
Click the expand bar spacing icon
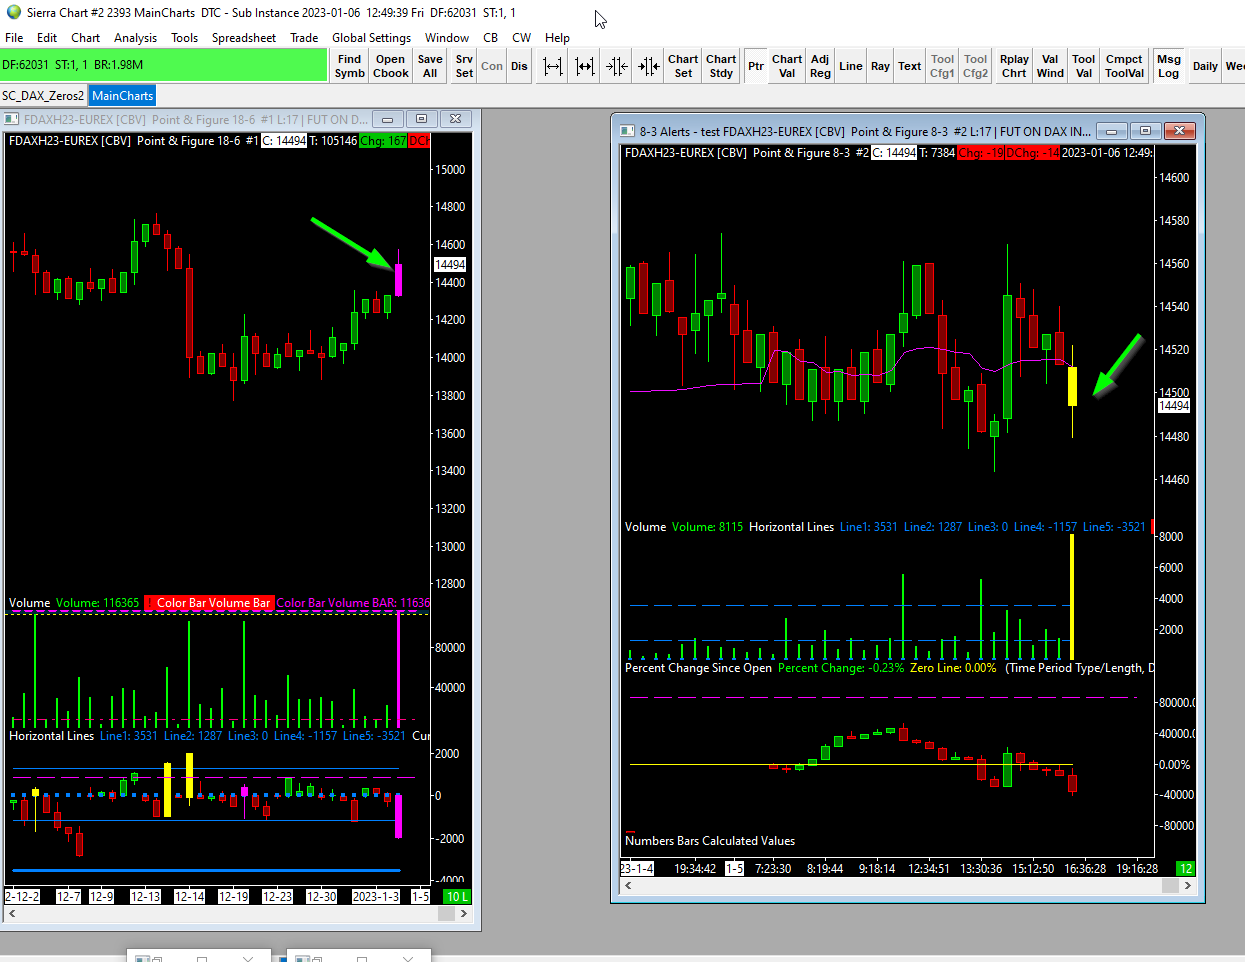point(585,66)
